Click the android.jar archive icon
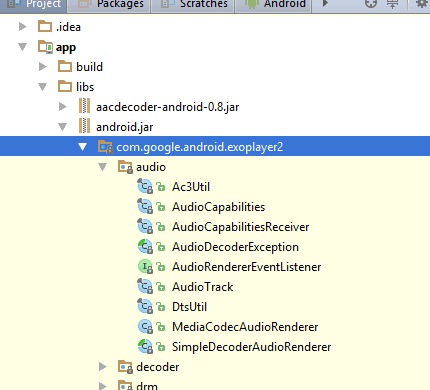The width and height of the screenshot is (430, 390). 85,126
